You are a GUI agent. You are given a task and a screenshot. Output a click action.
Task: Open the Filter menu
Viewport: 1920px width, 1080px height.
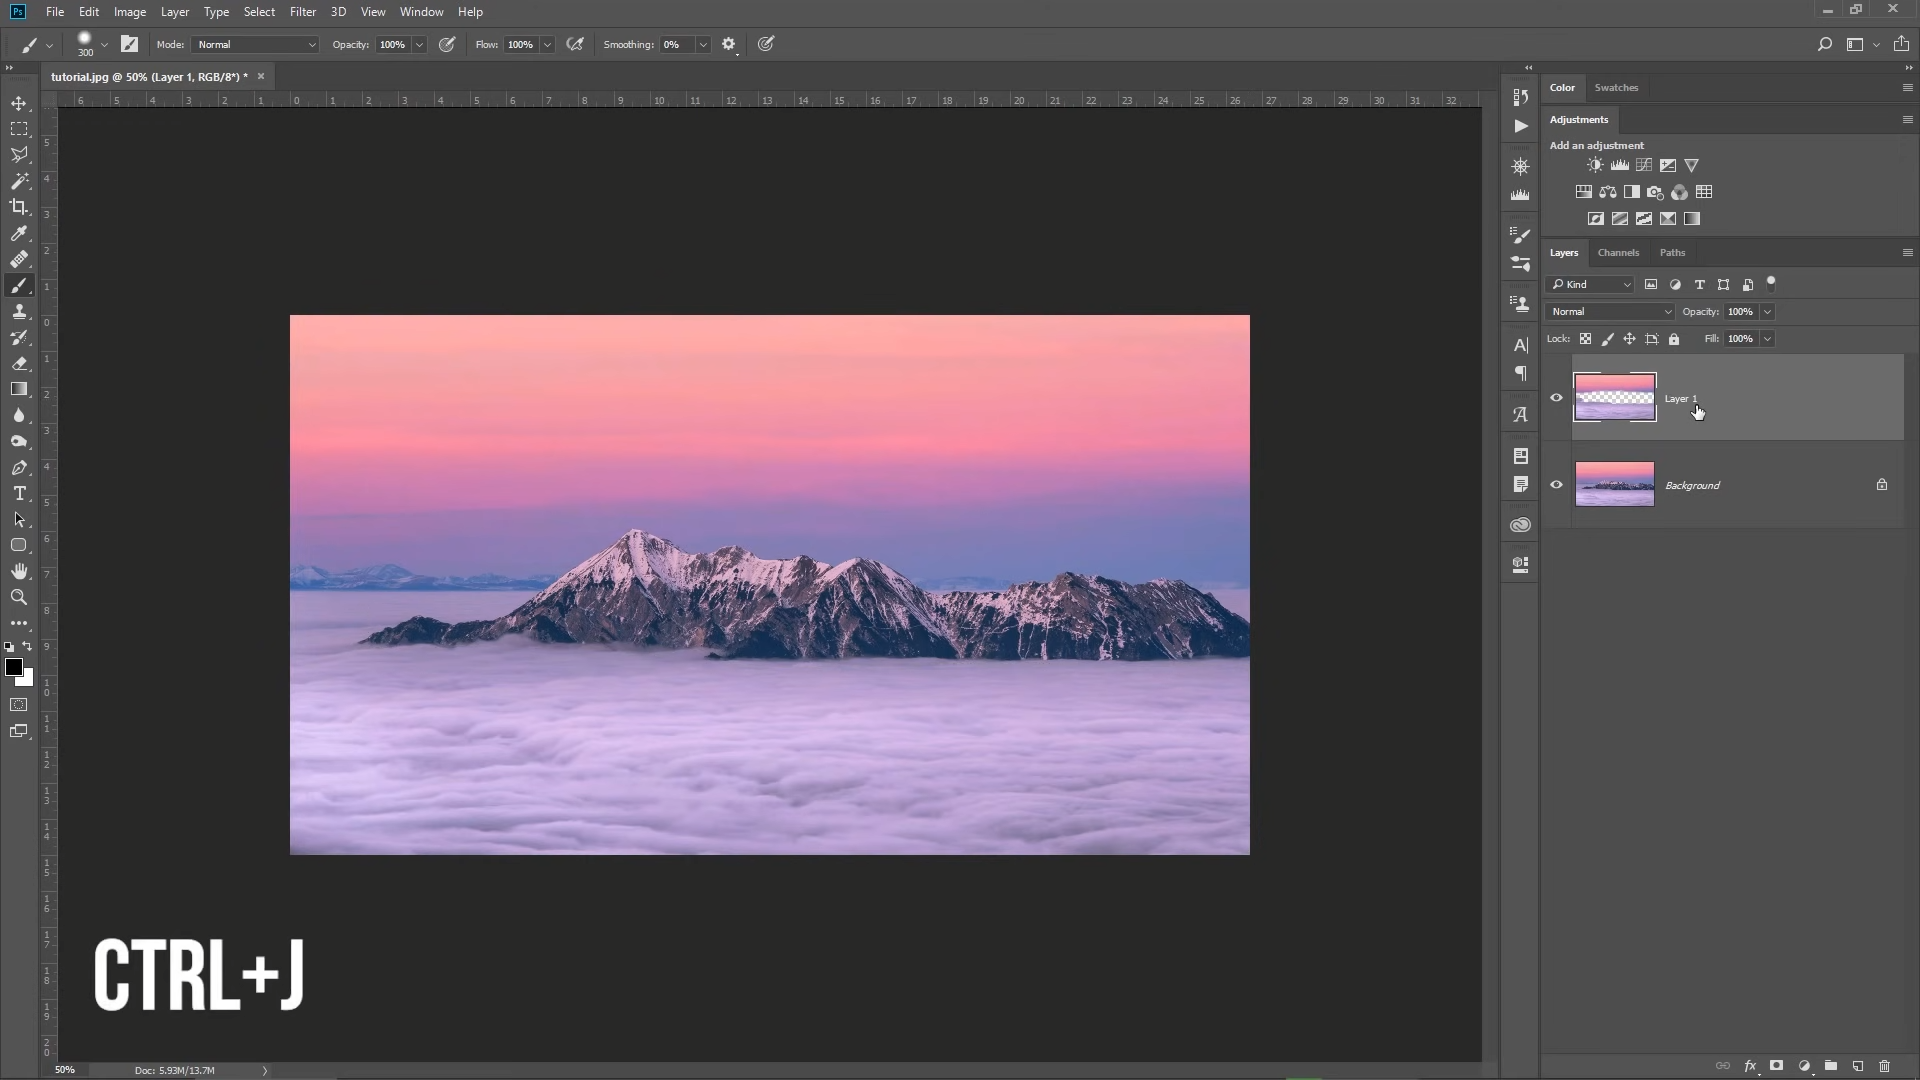(303, 11)
